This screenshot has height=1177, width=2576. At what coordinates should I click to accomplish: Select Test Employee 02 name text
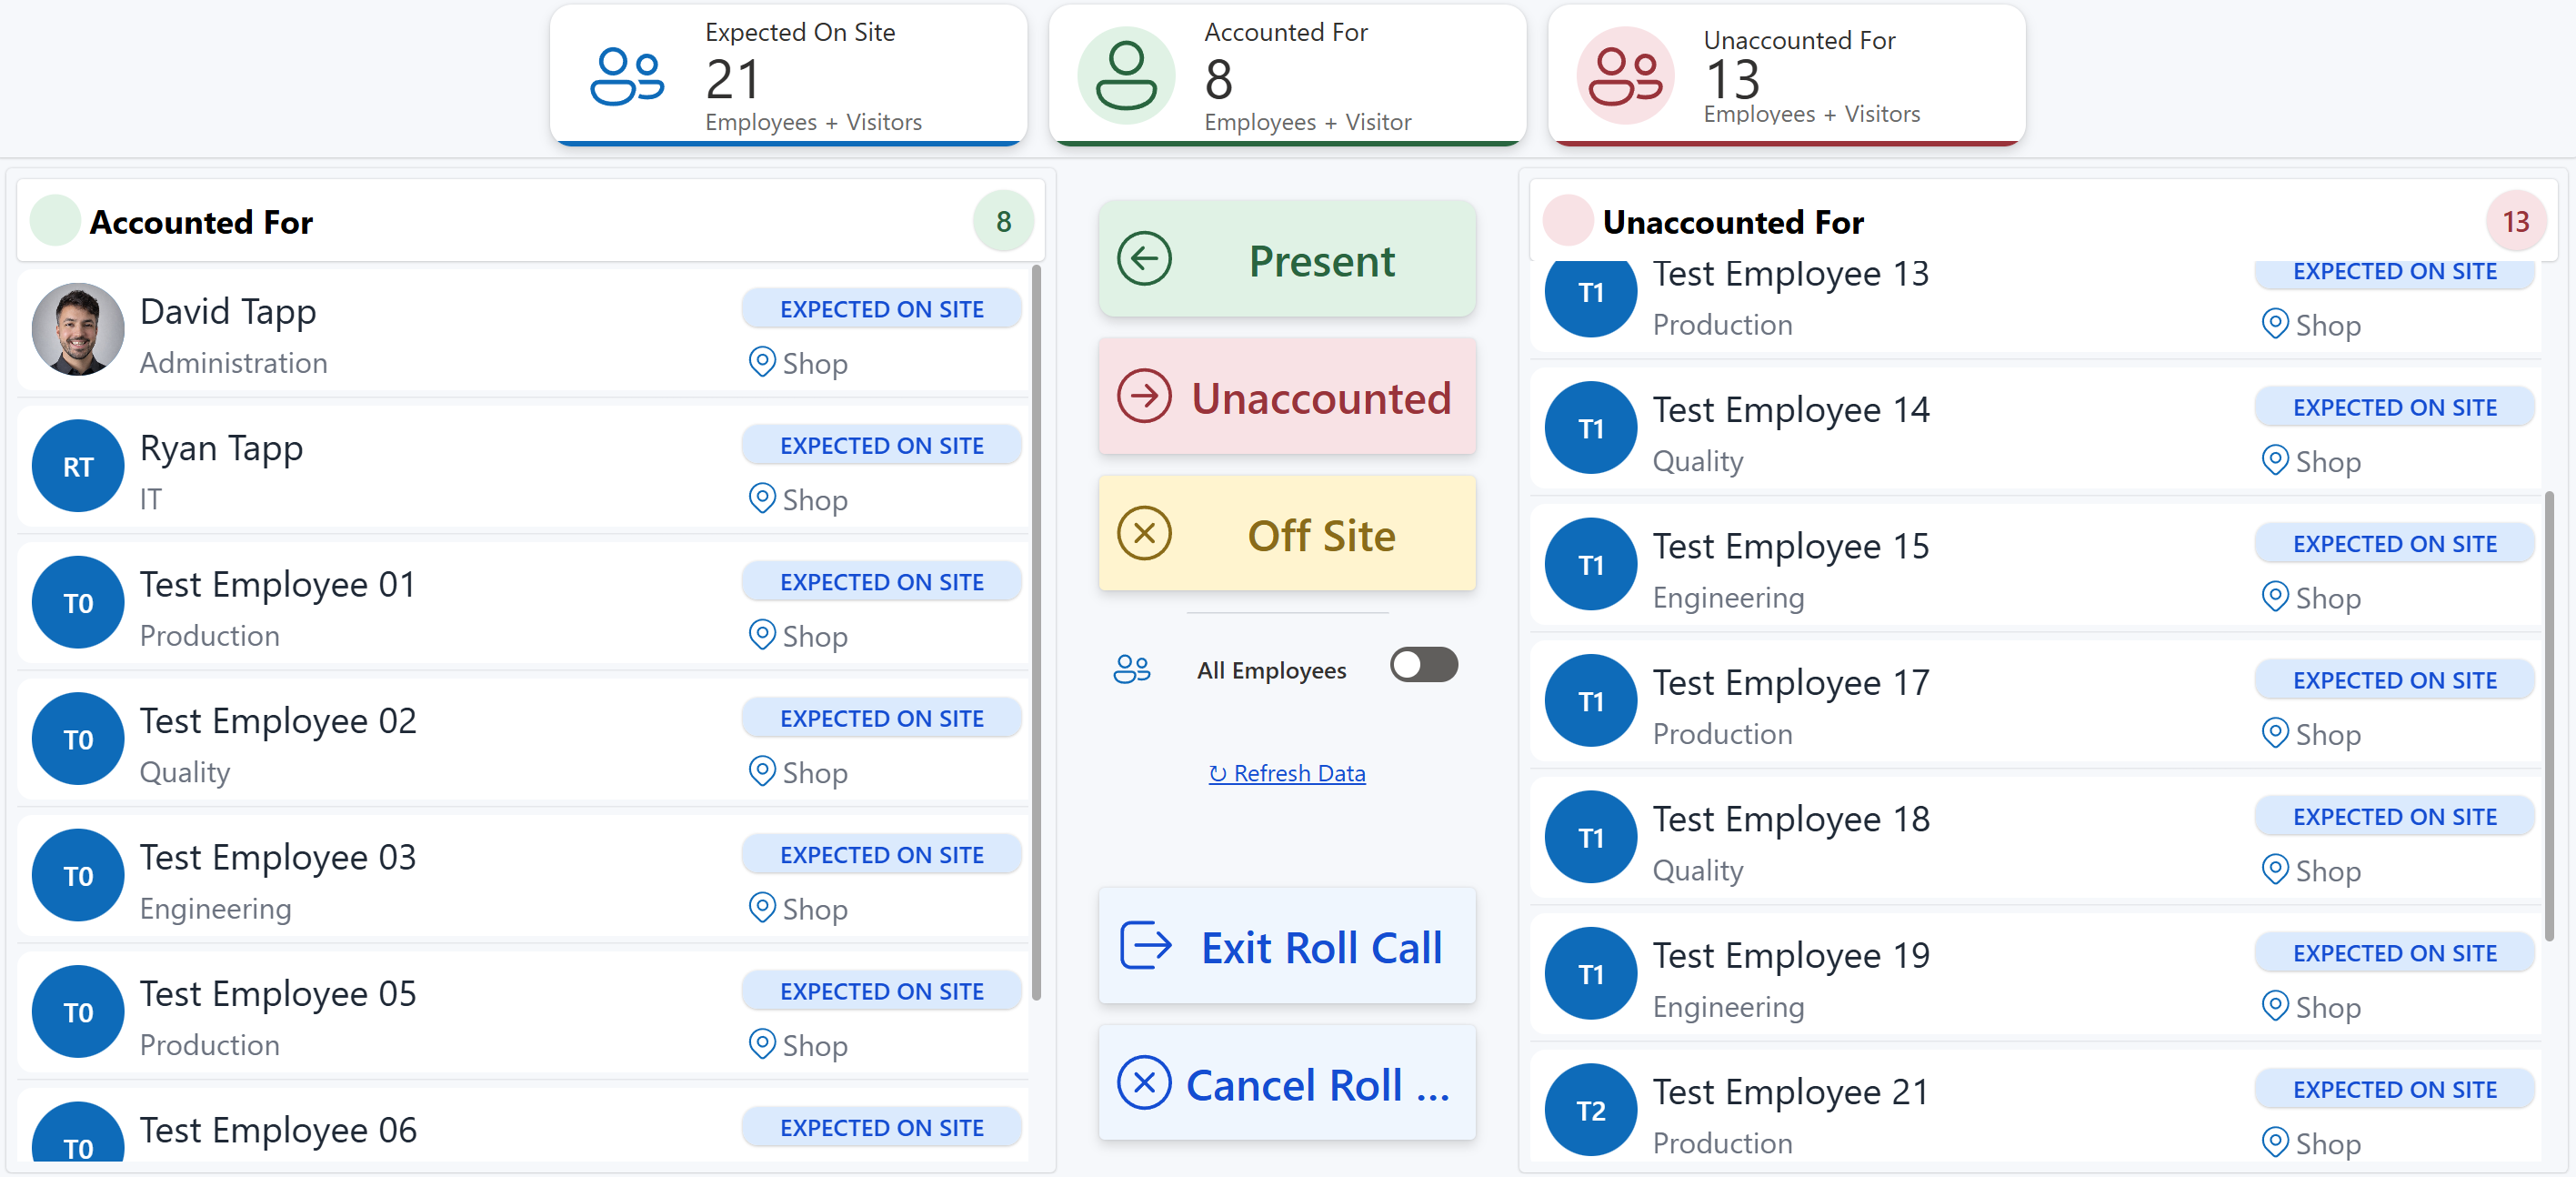tap(277, 721)
